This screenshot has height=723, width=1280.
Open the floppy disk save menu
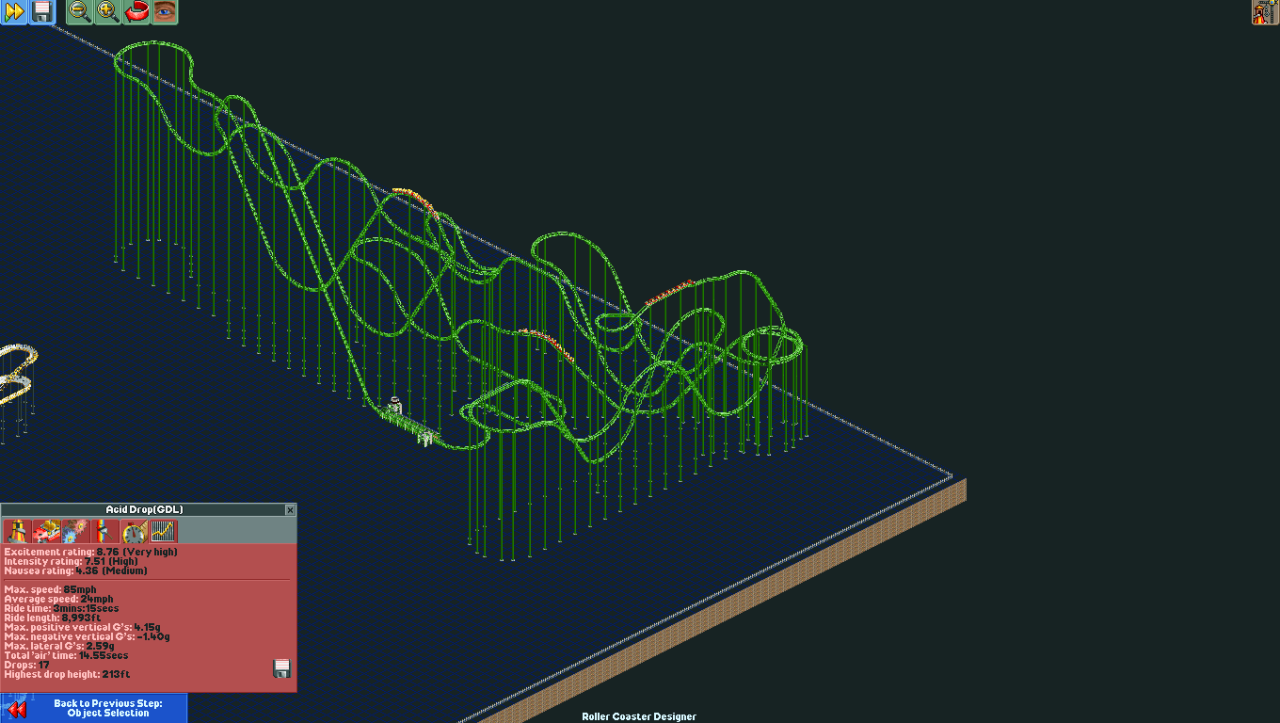click(x=42, y=12)
